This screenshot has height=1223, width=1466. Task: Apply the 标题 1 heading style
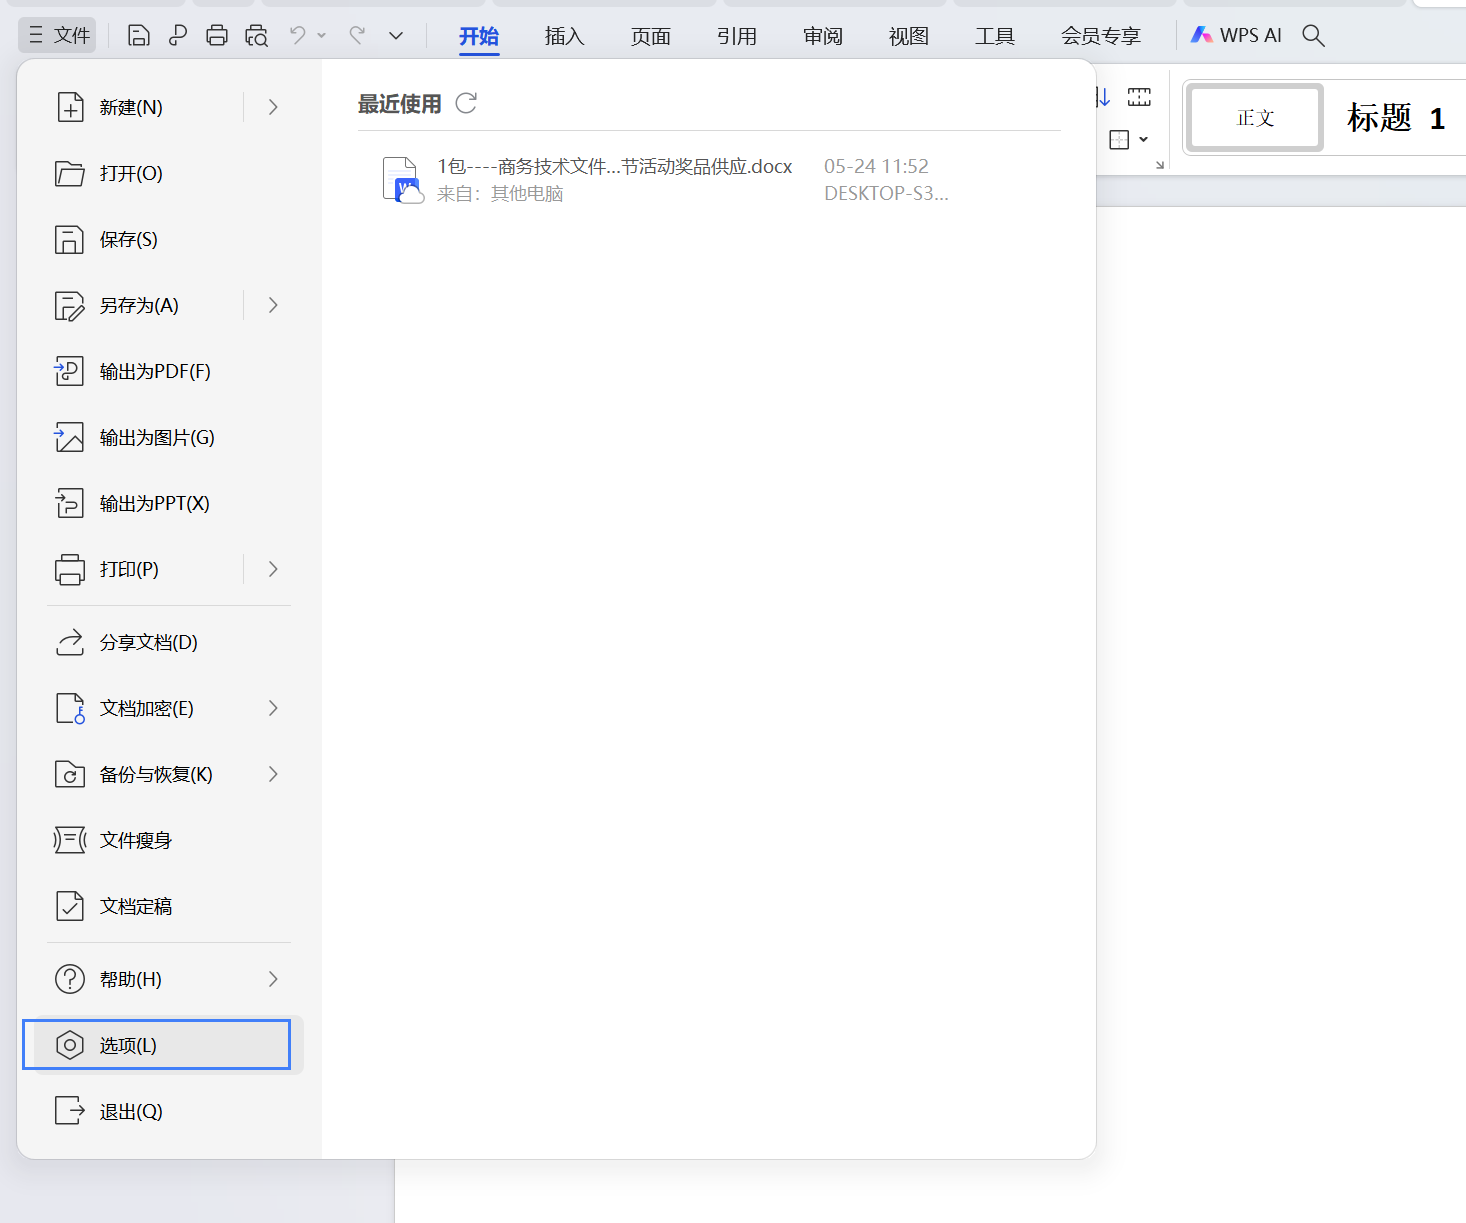pos(1396,118)
